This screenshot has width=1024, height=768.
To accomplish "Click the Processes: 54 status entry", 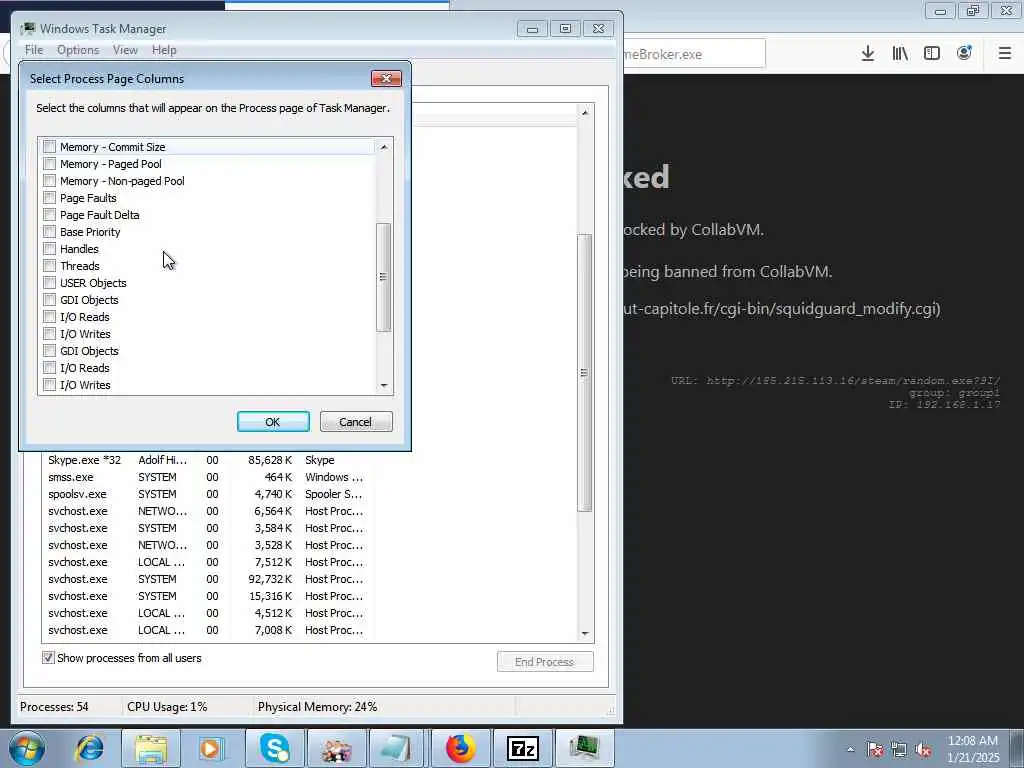I will point(54,707).
